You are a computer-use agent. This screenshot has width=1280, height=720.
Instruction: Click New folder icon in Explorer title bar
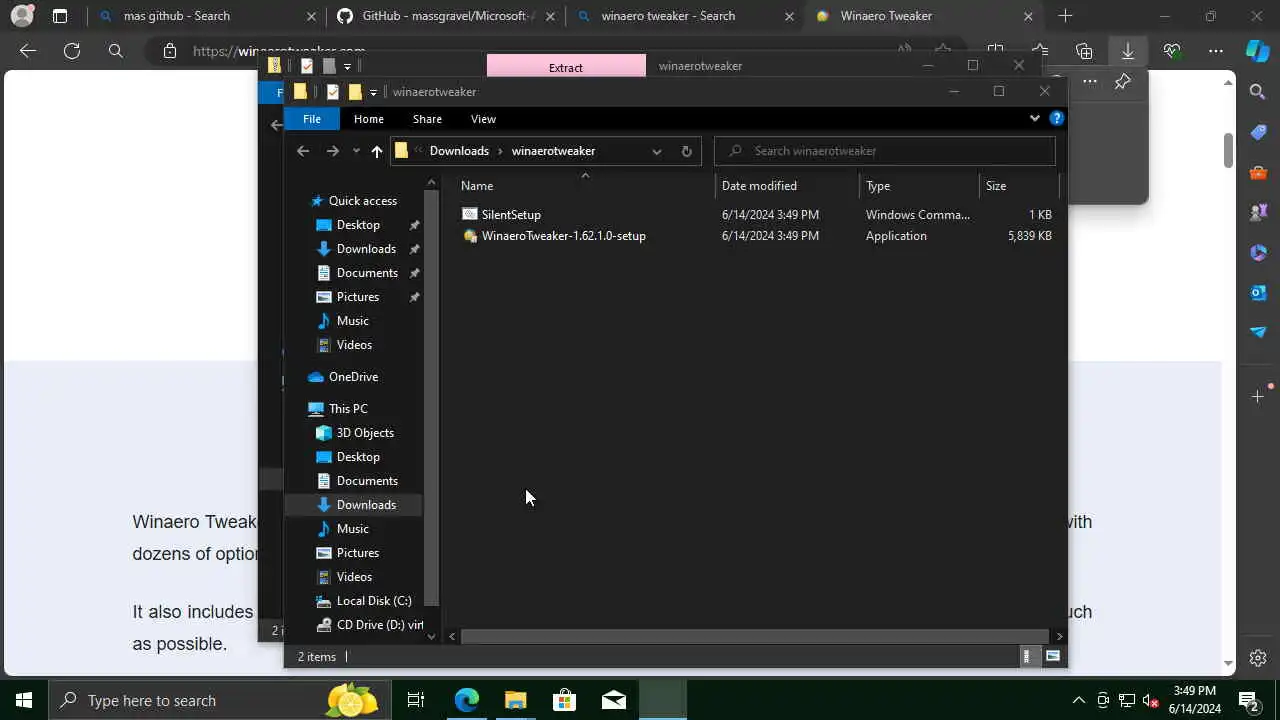point(354,92)
